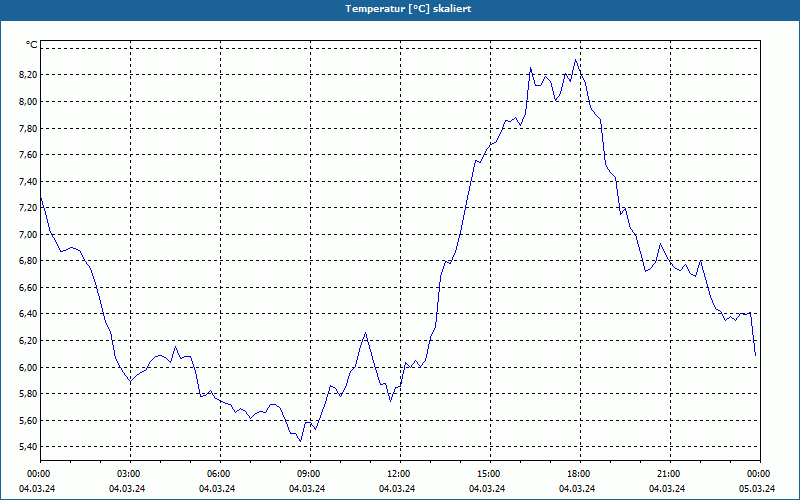The width and height of the screenshot is (800, 500).
Task: Click the 8,20 y-axis value
Action: point(27,75)
